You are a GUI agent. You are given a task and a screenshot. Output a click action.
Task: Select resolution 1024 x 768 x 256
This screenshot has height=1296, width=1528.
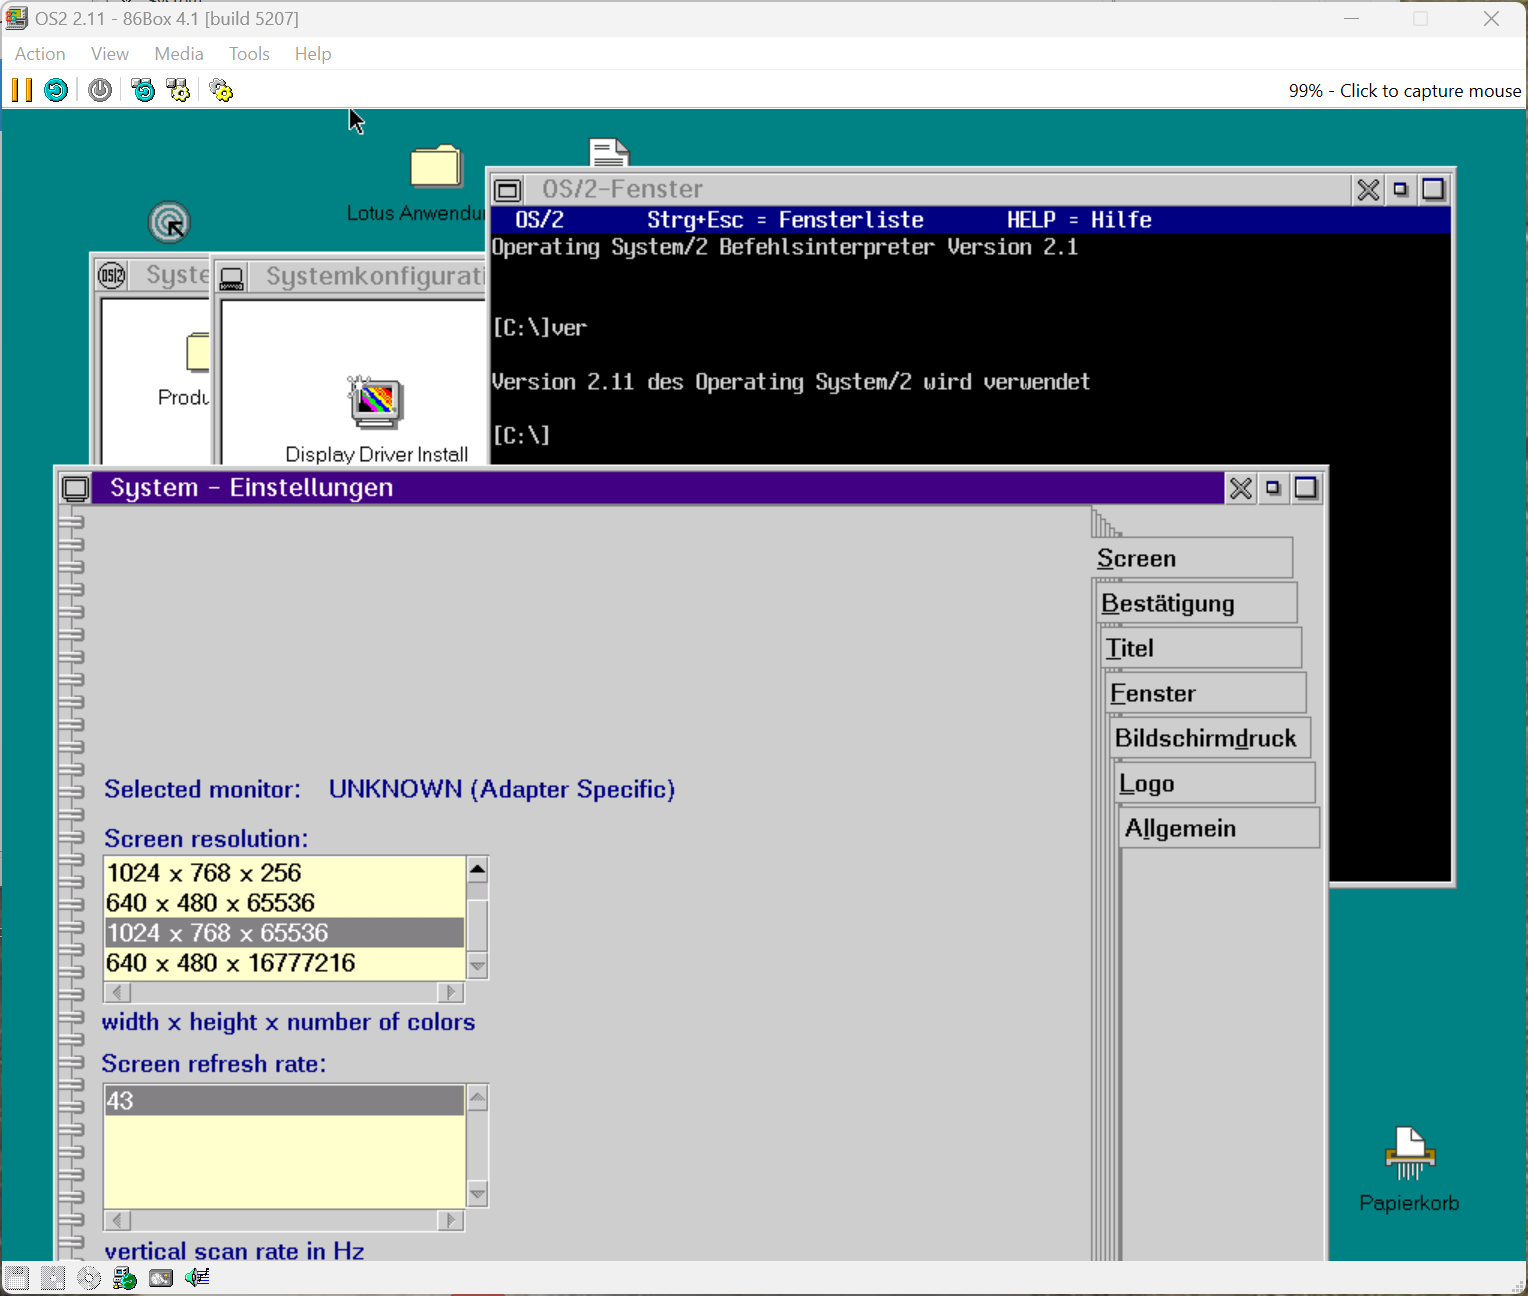tap(285, 873)
